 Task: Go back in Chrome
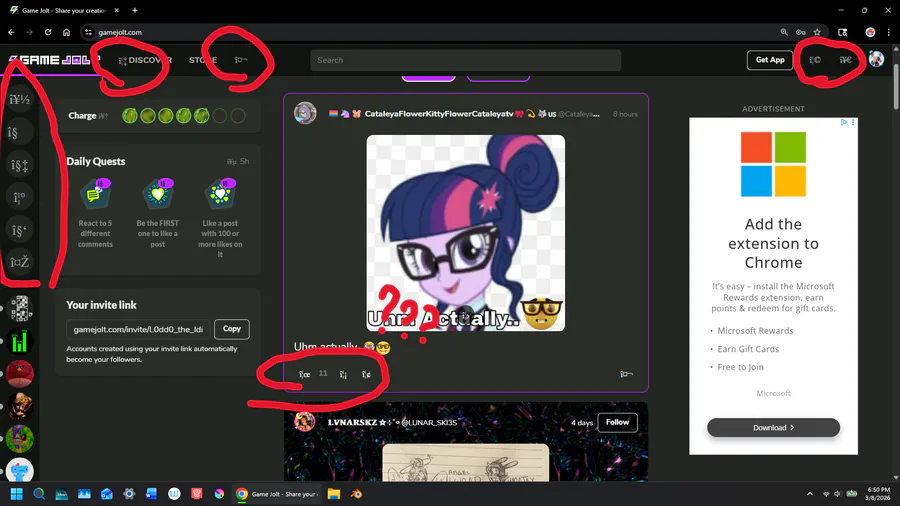(x=11, y=32)
